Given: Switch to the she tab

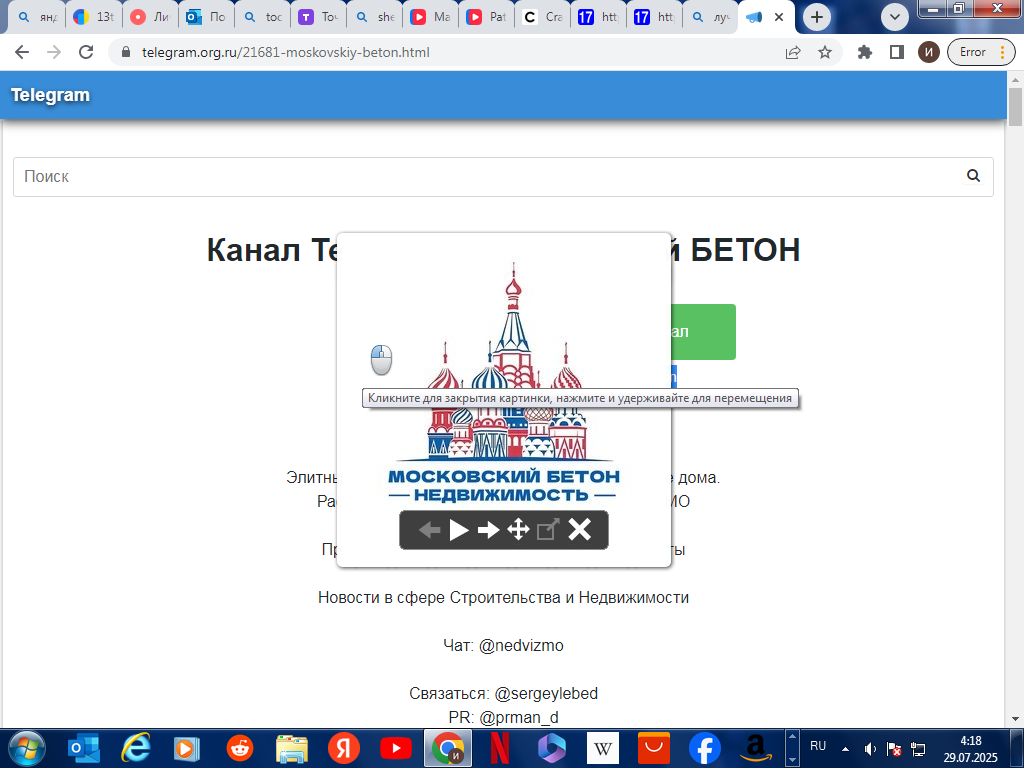Looking at the screenshot, I should (x=374, y=17).
